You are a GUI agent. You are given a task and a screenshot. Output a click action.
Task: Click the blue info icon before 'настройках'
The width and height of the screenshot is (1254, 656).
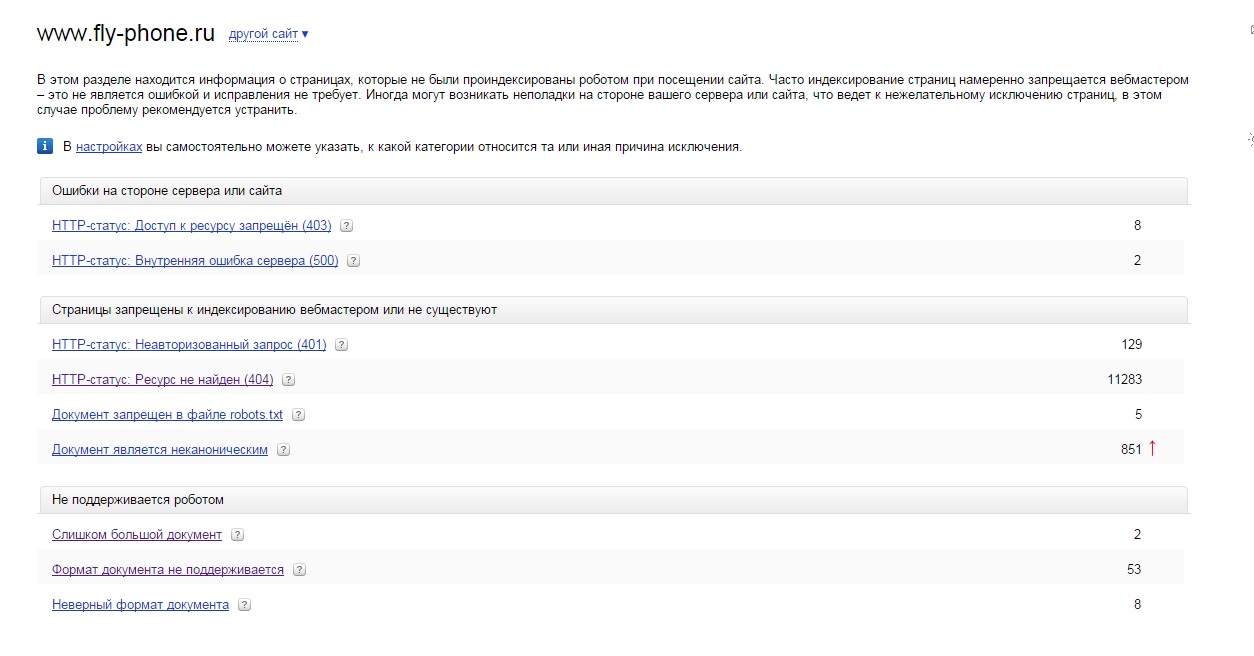(x=45, y=146)
